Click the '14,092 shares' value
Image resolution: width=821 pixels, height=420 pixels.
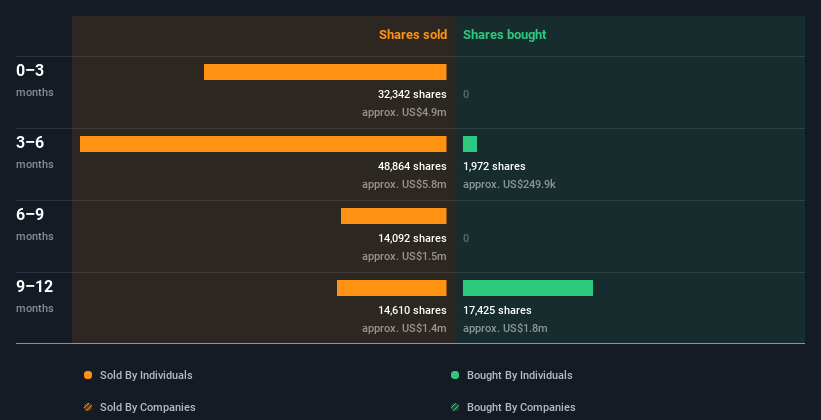[412, 238]
